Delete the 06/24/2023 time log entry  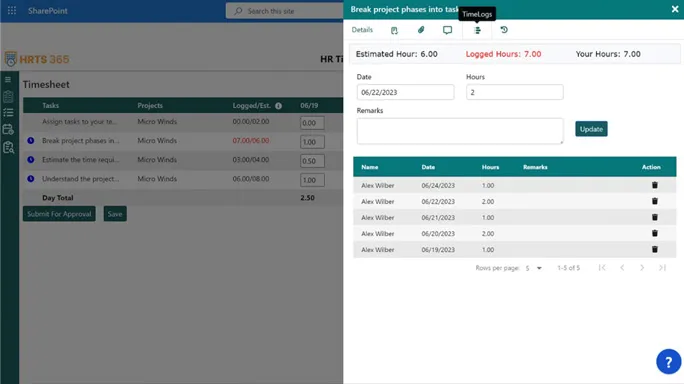pyautogui.click(x=655, y=185)
